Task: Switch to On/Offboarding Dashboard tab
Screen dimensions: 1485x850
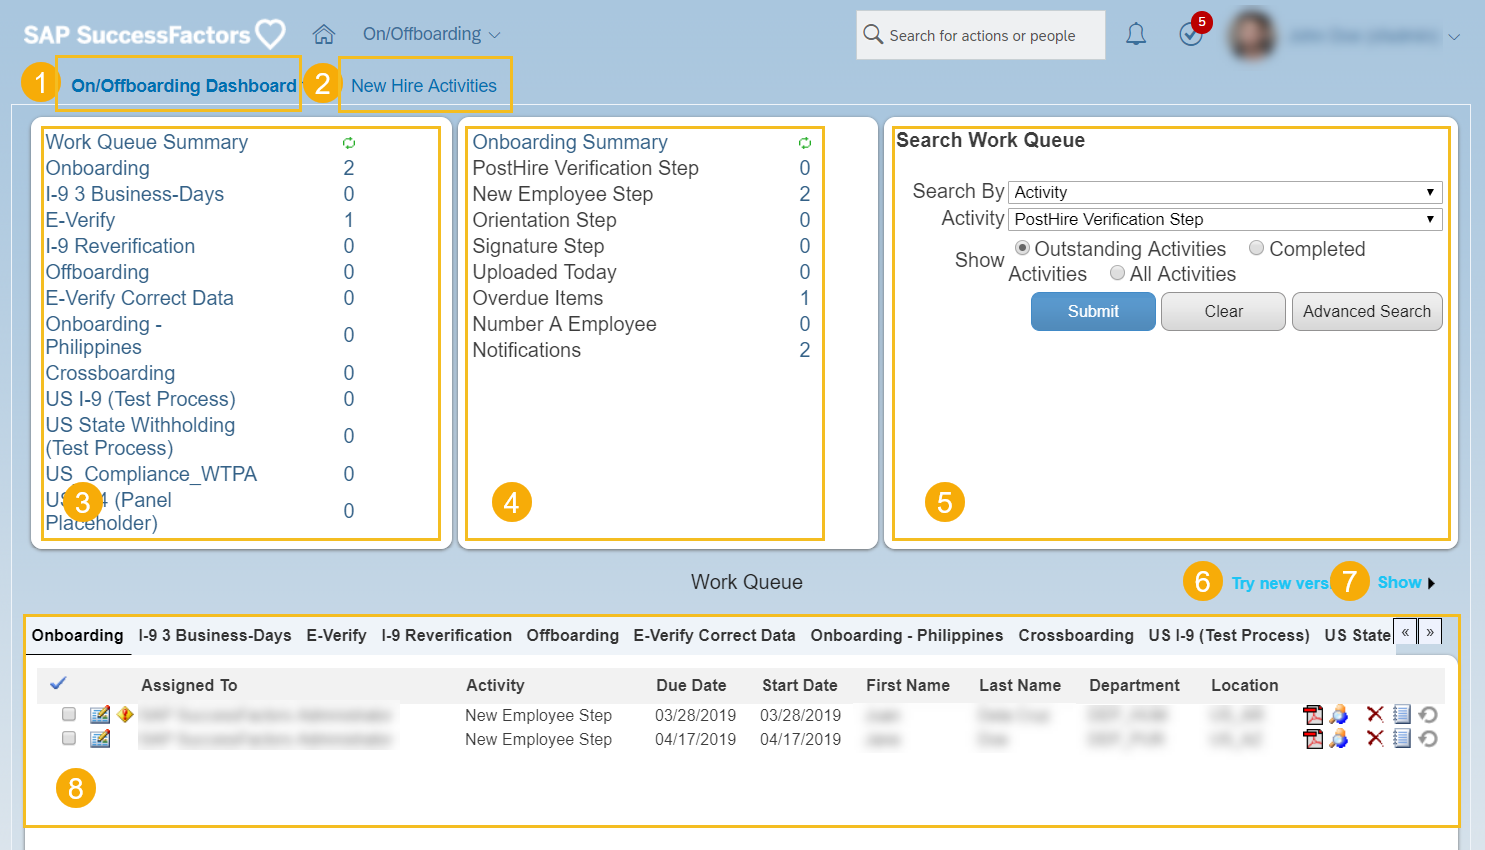Action: point(184,86)
